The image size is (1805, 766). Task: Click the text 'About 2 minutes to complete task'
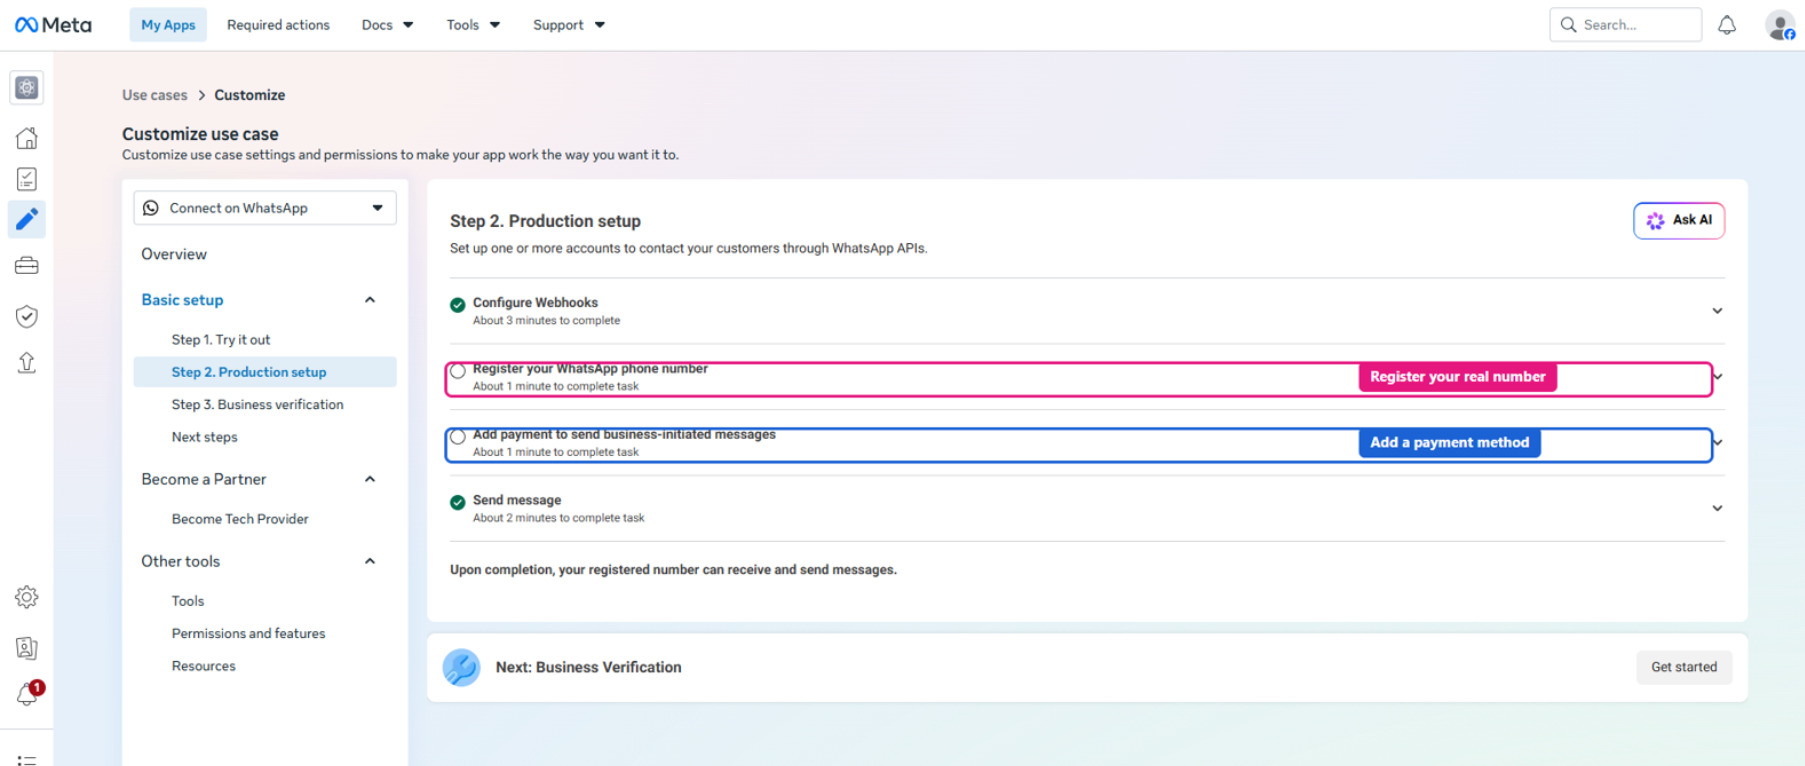click(558, 518)
